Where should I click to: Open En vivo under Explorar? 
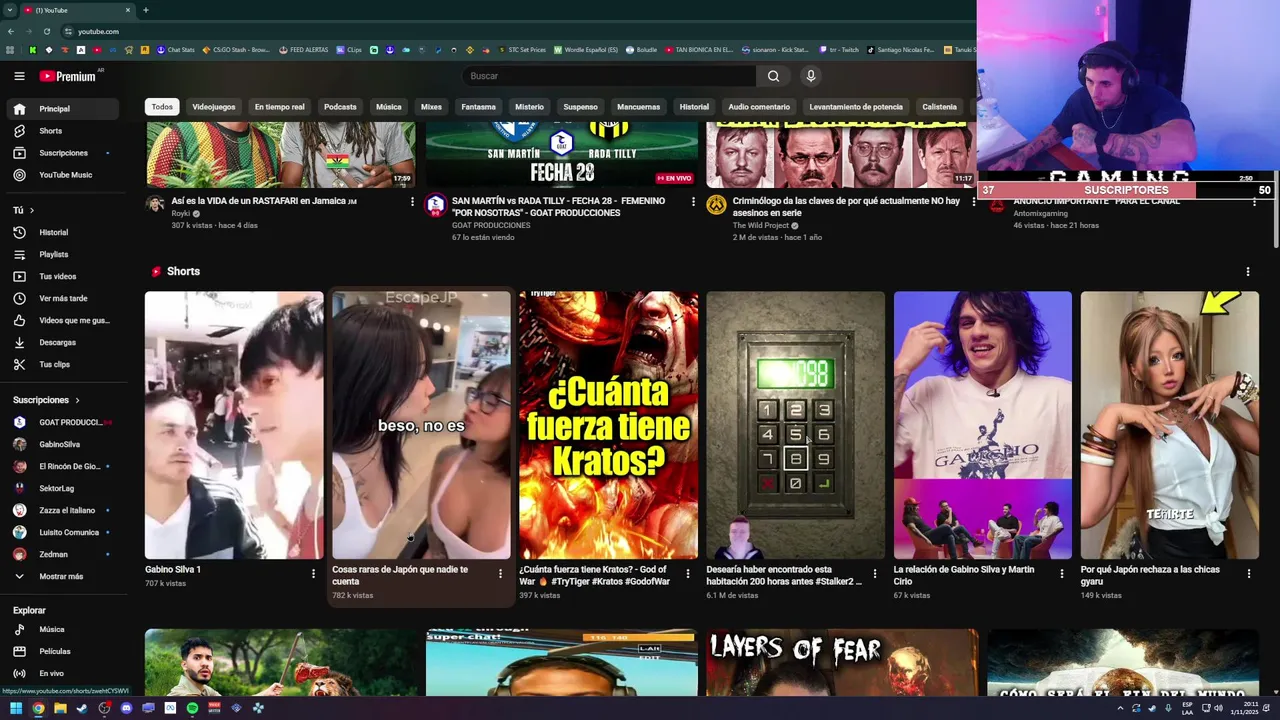(64, 673)
